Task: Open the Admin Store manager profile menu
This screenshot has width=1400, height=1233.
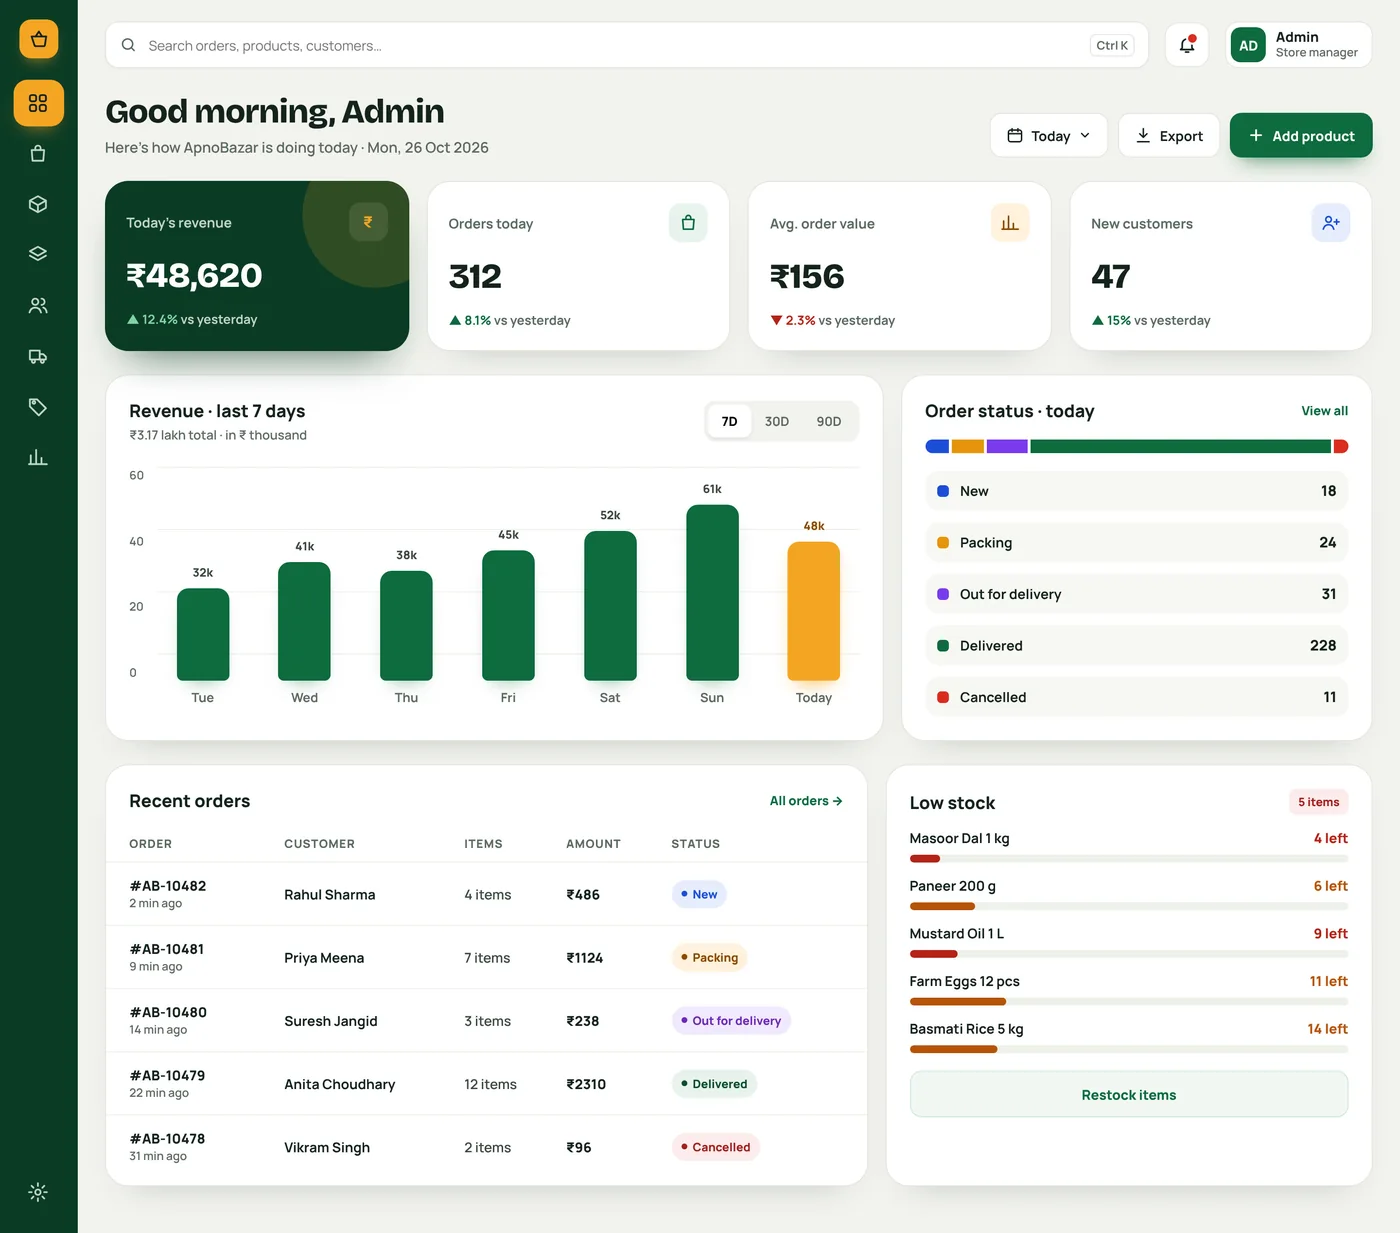Action: click(1299, 45)
